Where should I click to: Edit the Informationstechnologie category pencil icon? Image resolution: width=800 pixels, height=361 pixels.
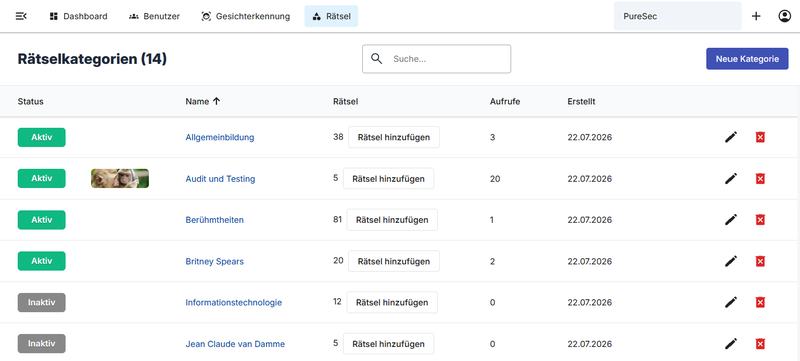(x=731, y=302)
